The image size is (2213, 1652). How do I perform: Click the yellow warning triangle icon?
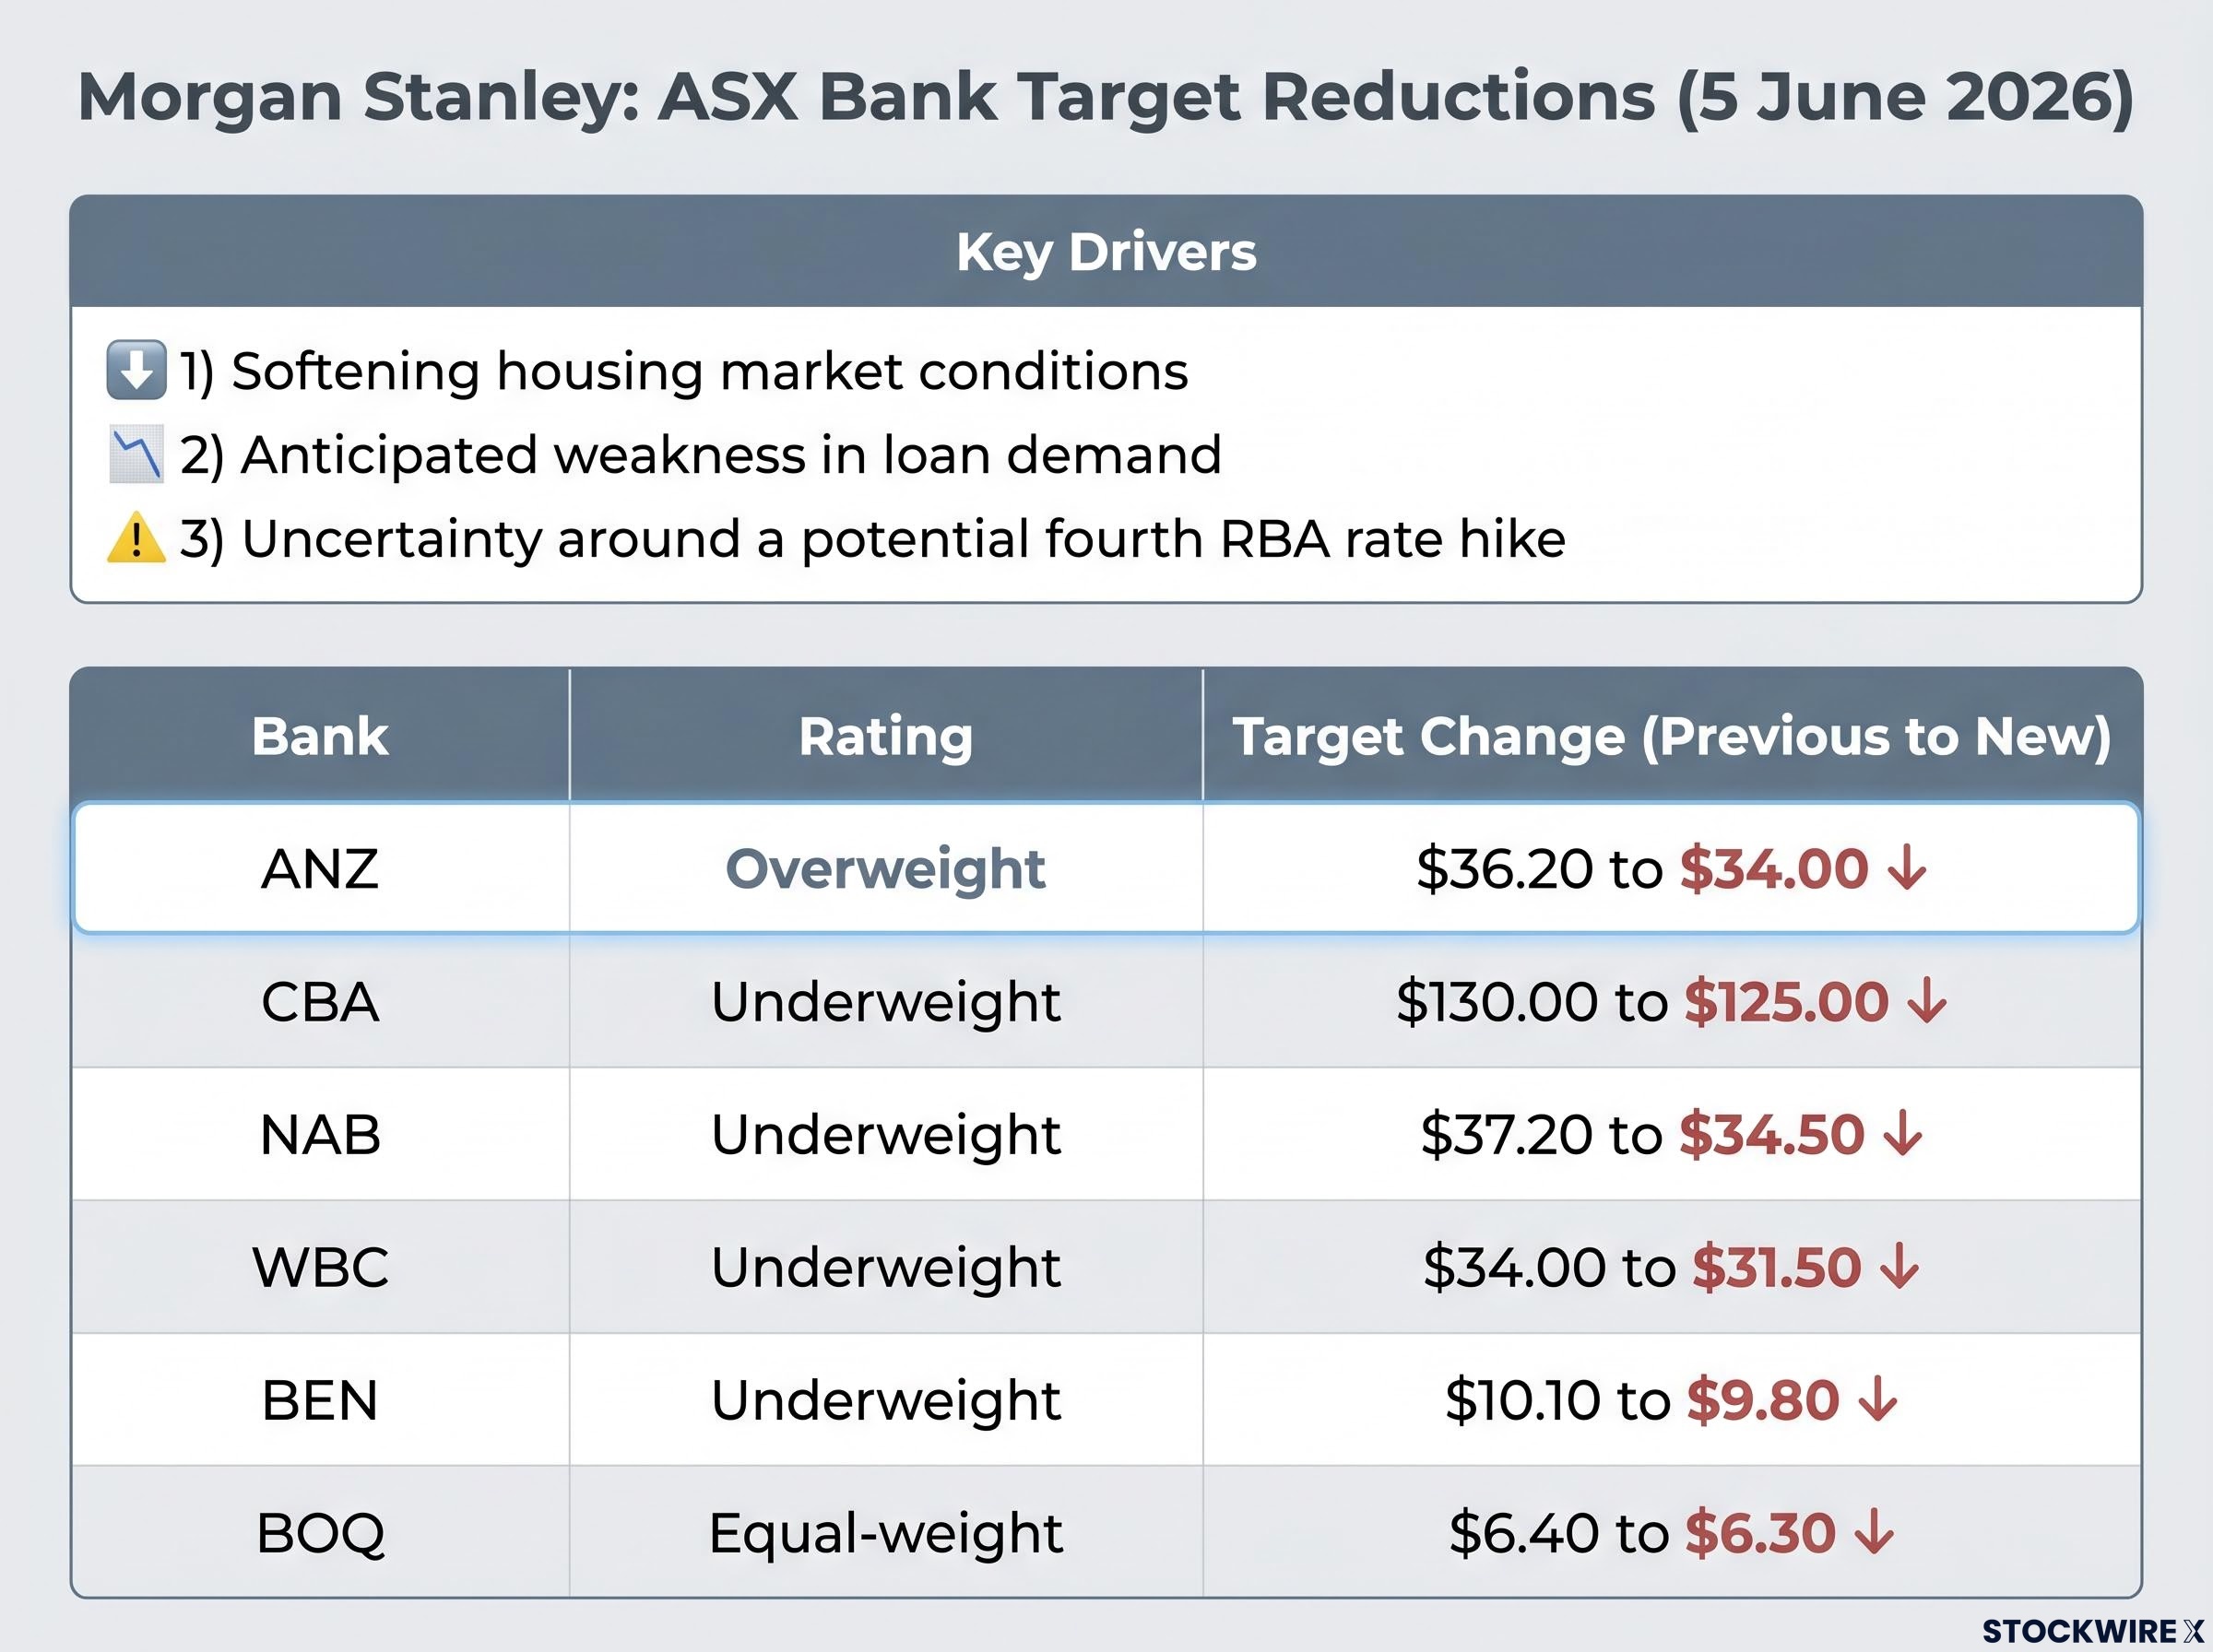[136, 538]
